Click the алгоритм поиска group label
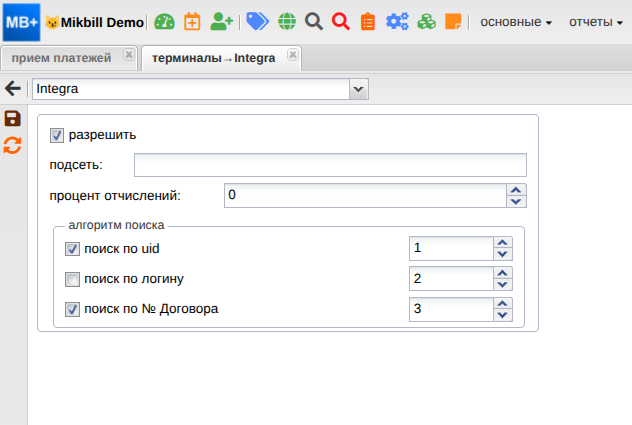 click(x=116, y=225)
